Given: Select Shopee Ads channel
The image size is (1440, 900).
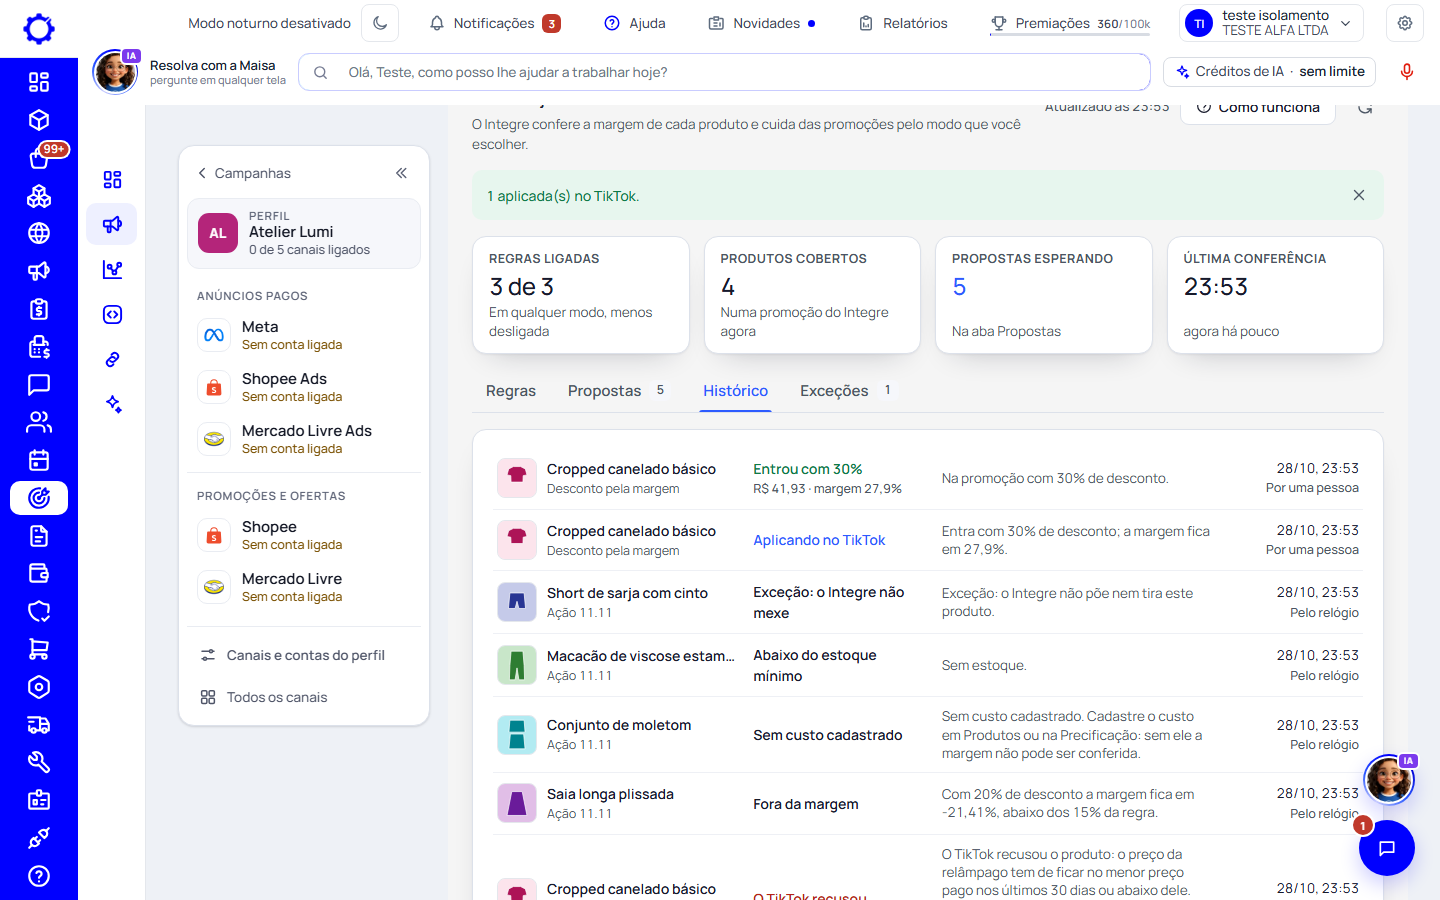Looking at the screenshot, I should point(304,387).
